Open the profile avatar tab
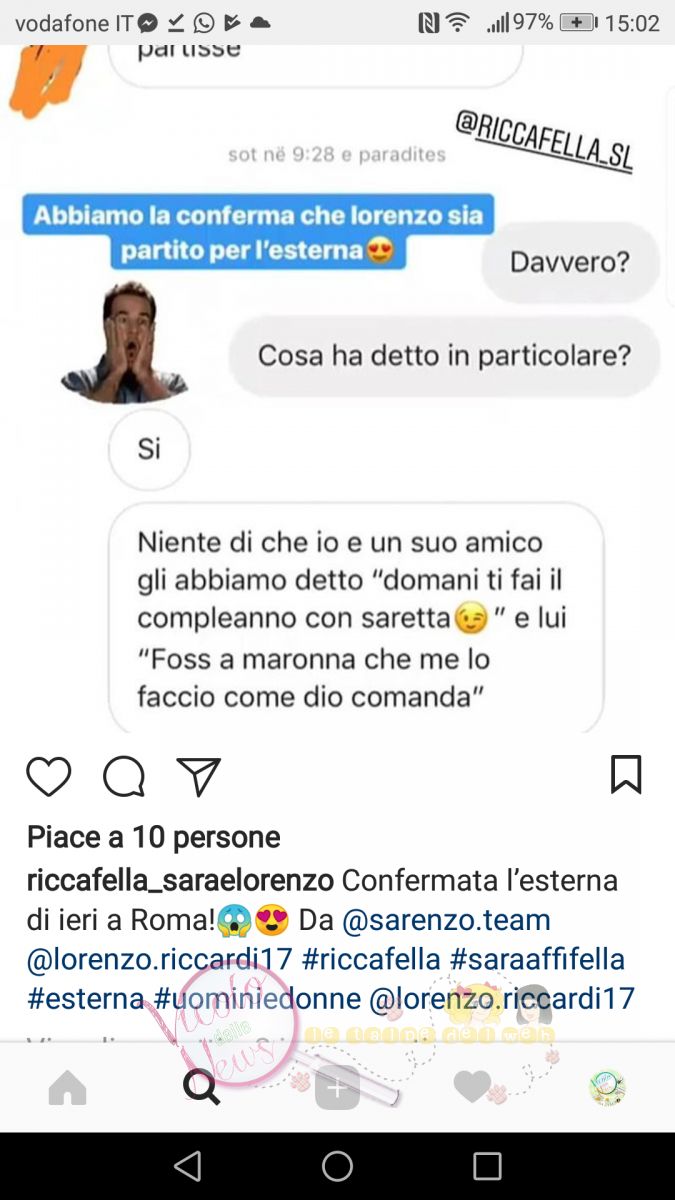The width and height of the screenshot is (675, 1200). [607, 1087]
